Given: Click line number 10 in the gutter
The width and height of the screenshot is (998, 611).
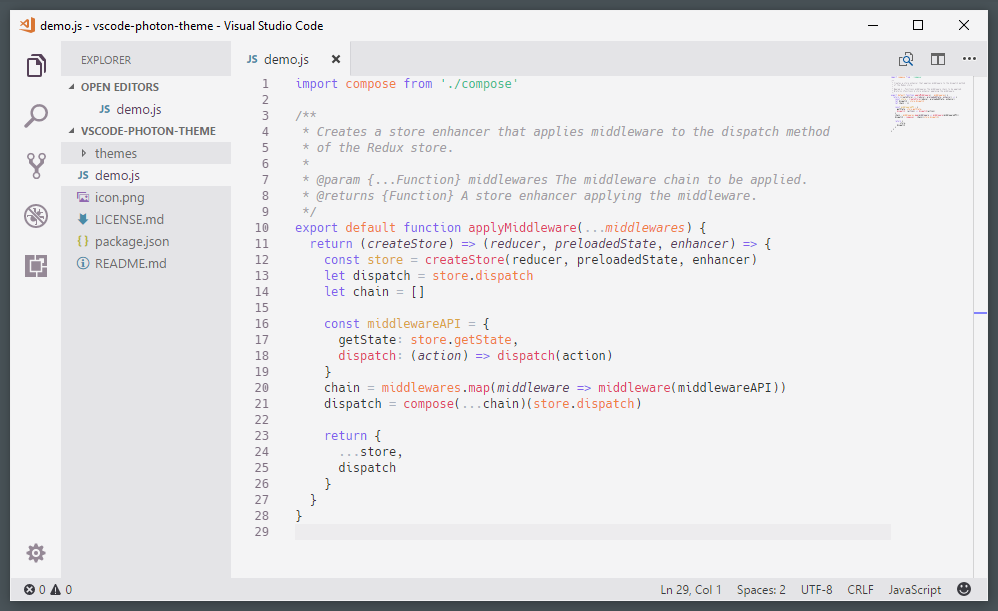Looking at the screenshot, I should point(262,227).
